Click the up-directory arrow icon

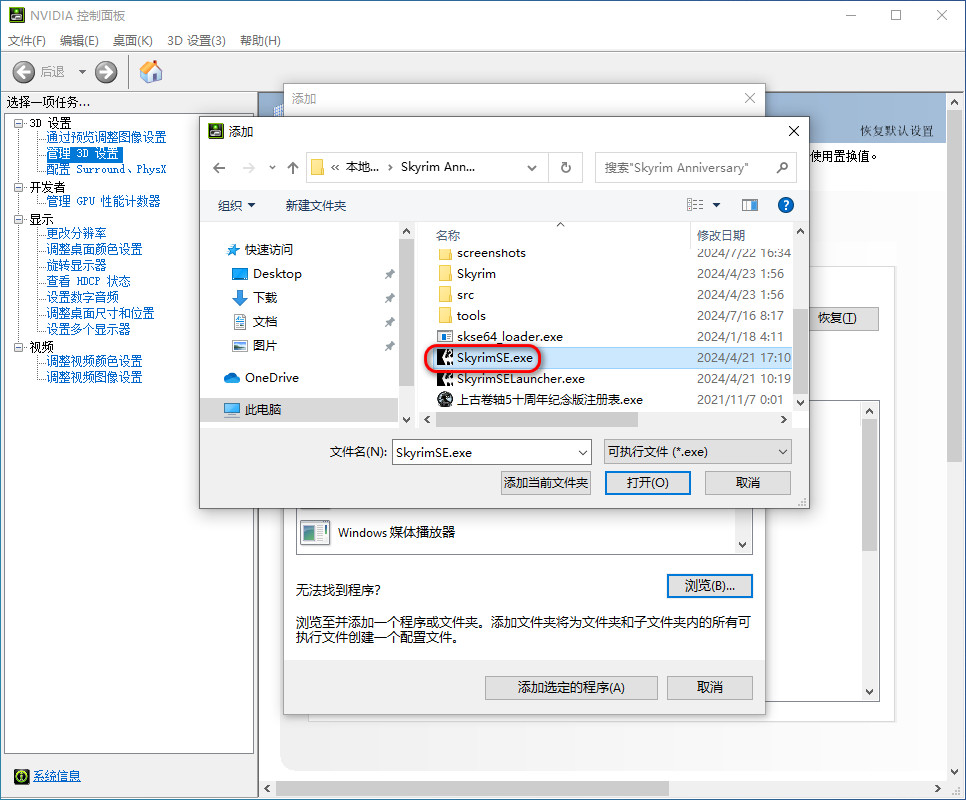(293, 168)
